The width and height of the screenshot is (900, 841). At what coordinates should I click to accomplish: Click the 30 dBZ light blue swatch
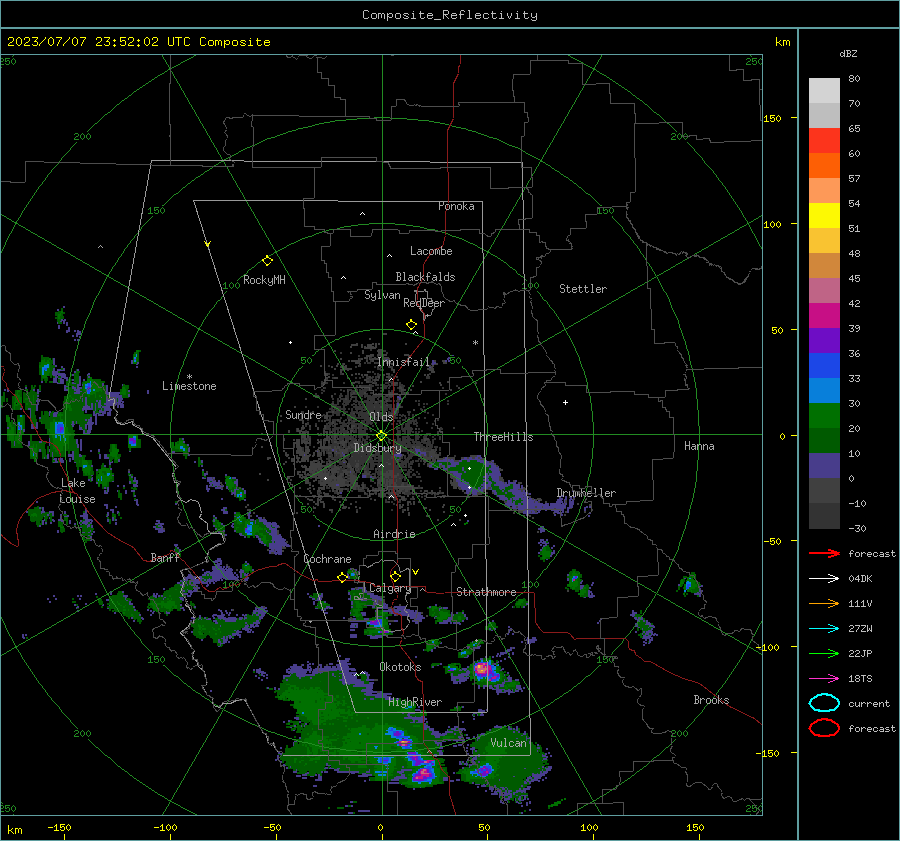tap(824, 390)
